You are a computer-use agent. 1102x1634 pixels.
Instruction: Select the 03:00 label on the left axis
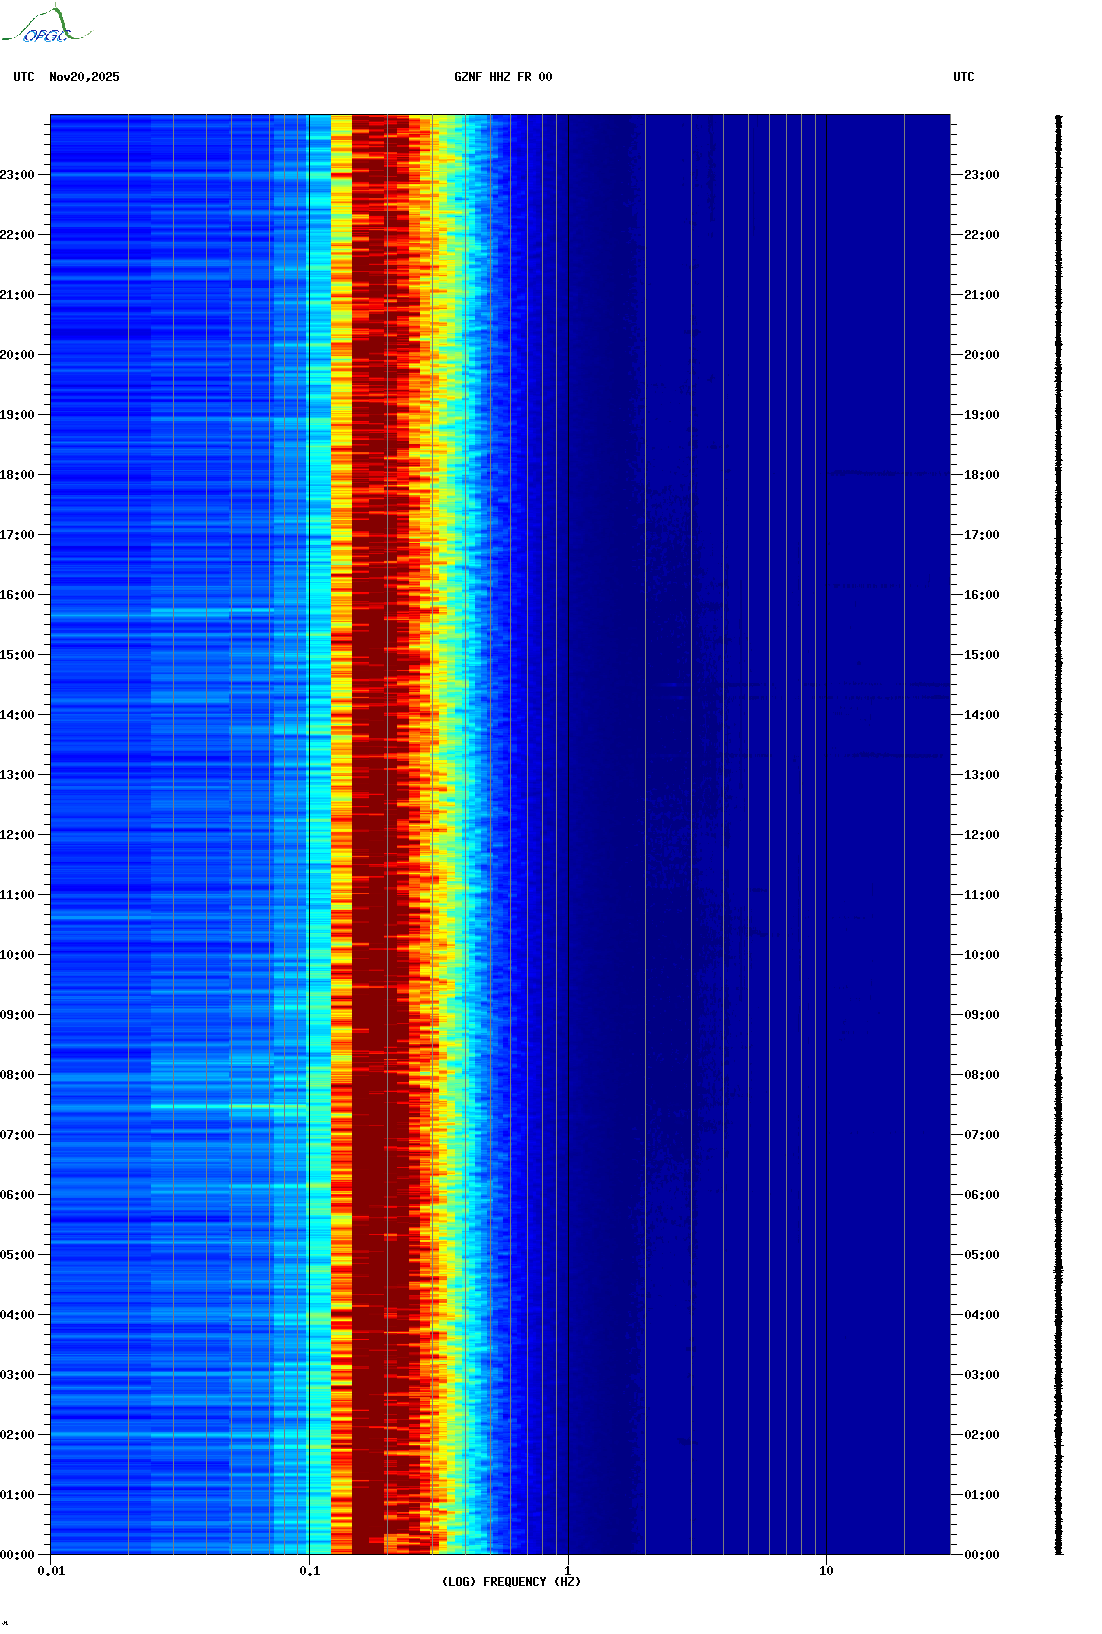click(18, 1375)
